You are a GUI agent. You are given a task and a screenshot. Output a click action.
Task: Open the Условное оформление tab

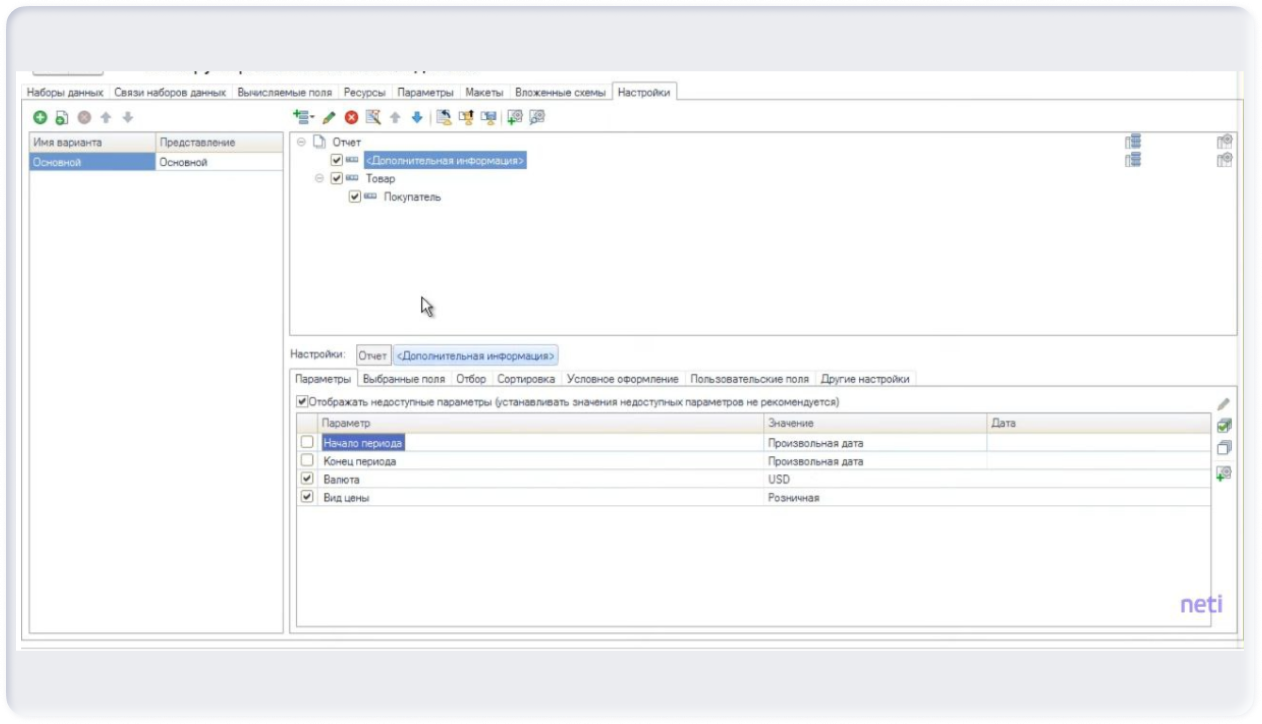pyautogui.click(x=622, y=379)
